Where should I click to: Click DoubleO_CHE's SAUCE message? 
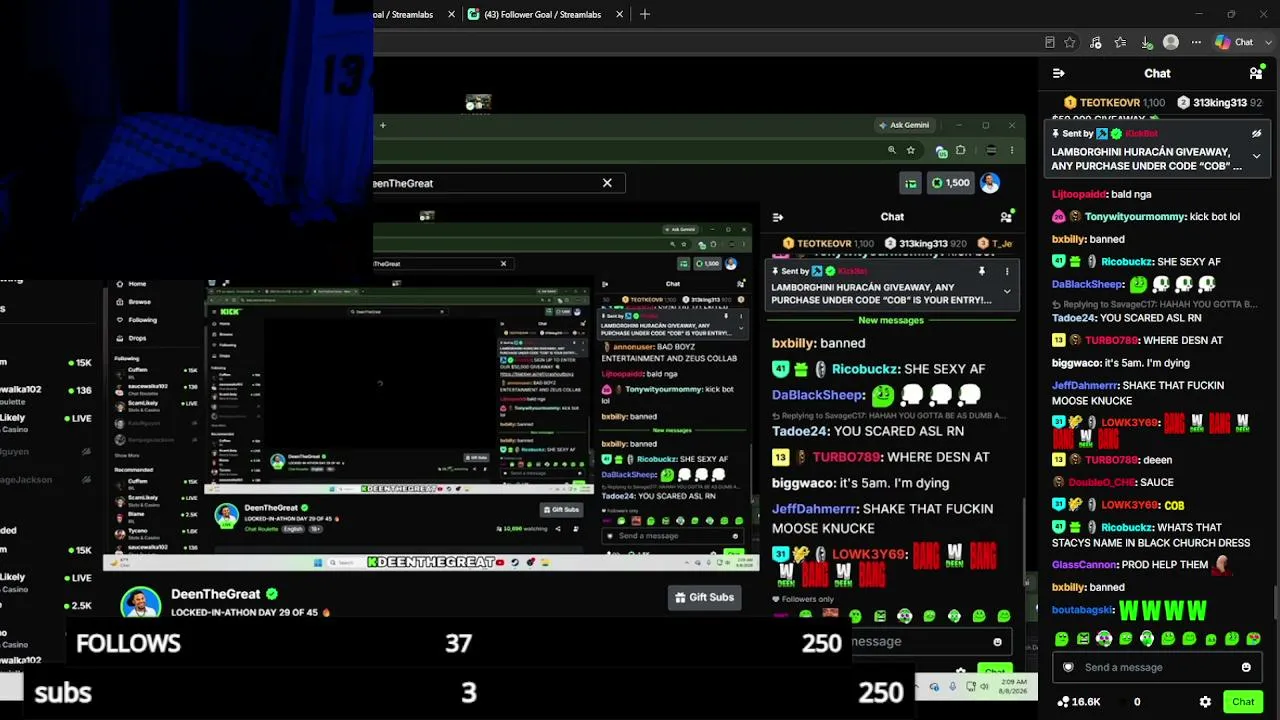click(1114, 482)
